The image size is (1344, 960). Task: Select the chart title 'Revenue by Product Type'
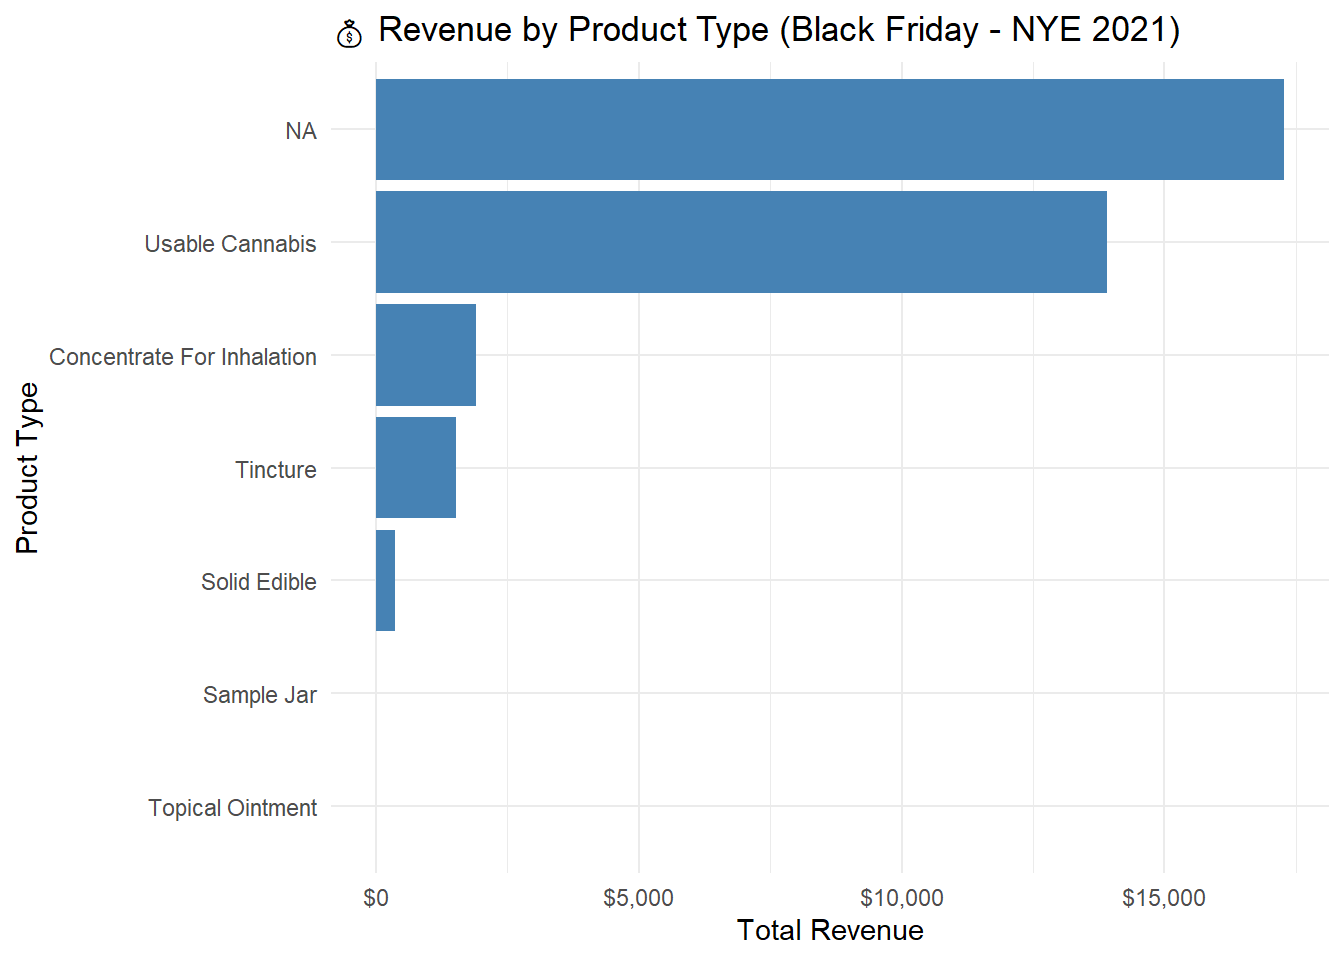click(778, 30)
